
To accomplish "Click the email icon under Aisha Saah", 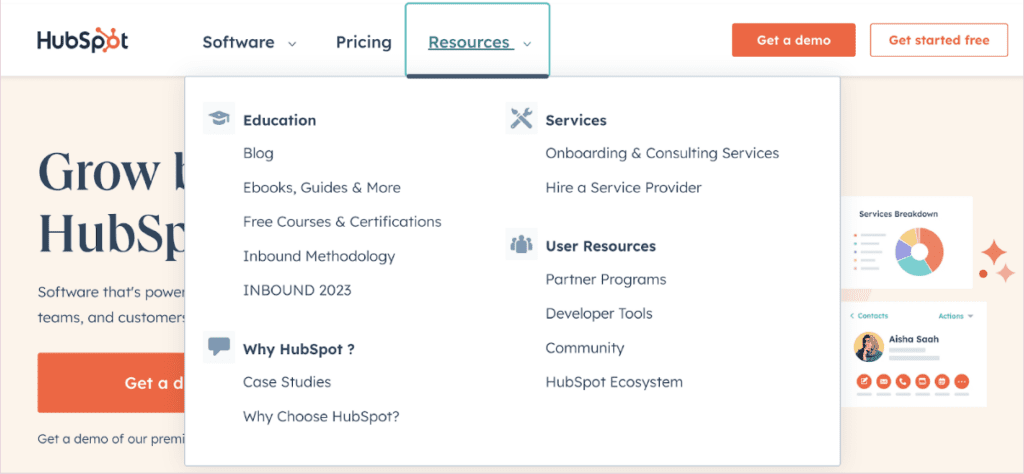I will [884, 381].
